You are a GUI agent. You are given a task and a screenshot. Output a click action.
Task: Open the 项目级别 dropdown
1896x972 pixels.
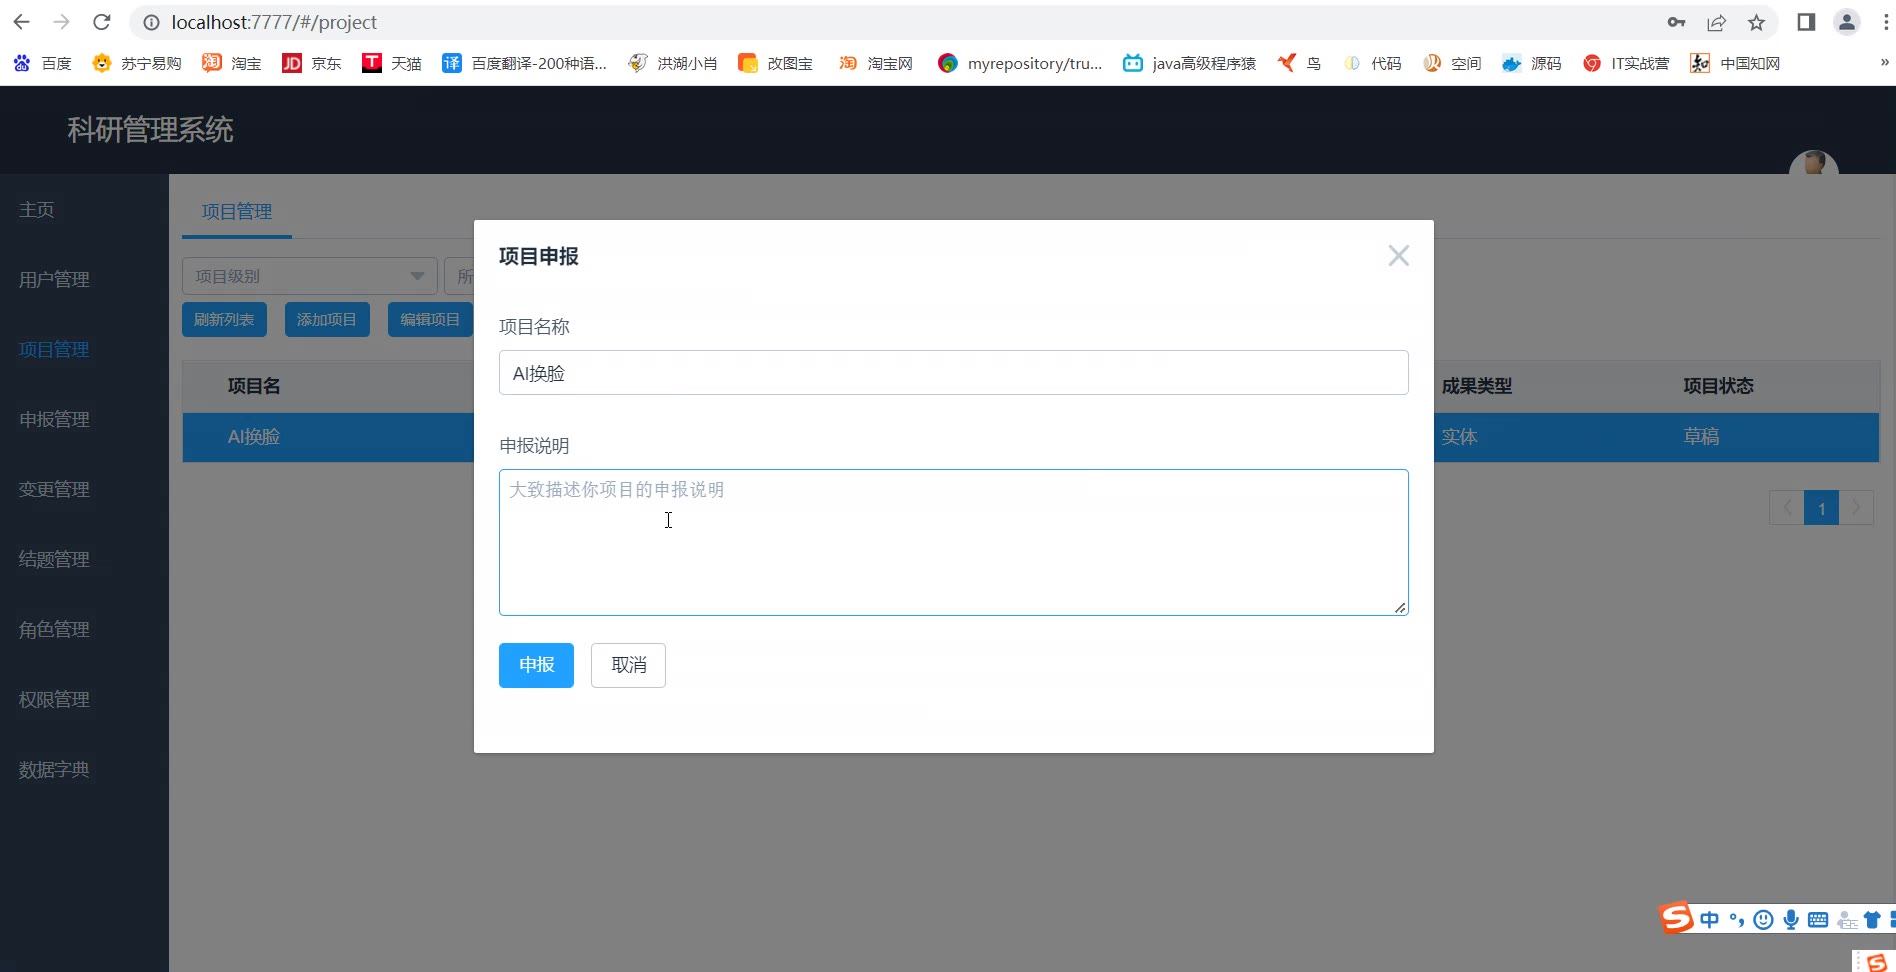point(309,276)
